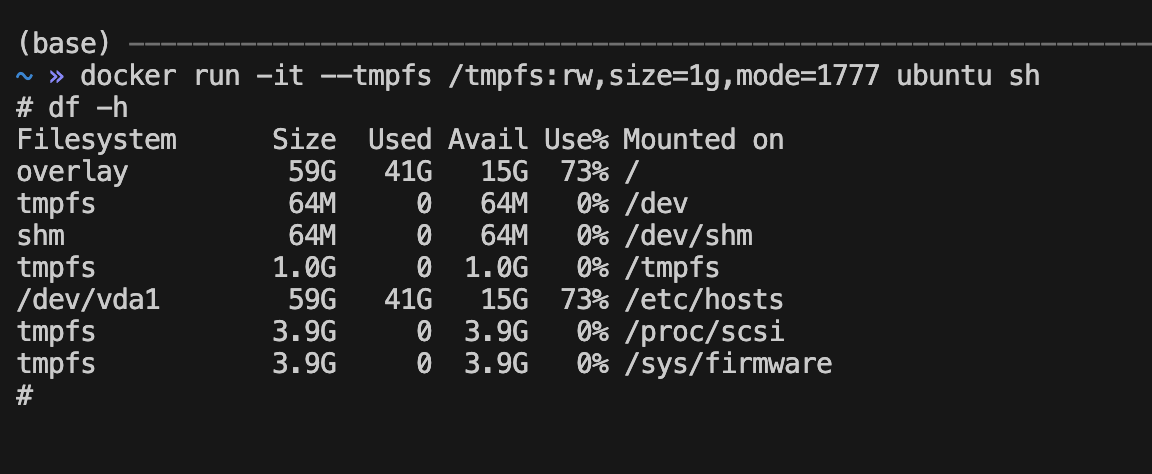1152x474 pixels.
Task: Click the "Mounted on" column header
Action: (x=703, y=140)
